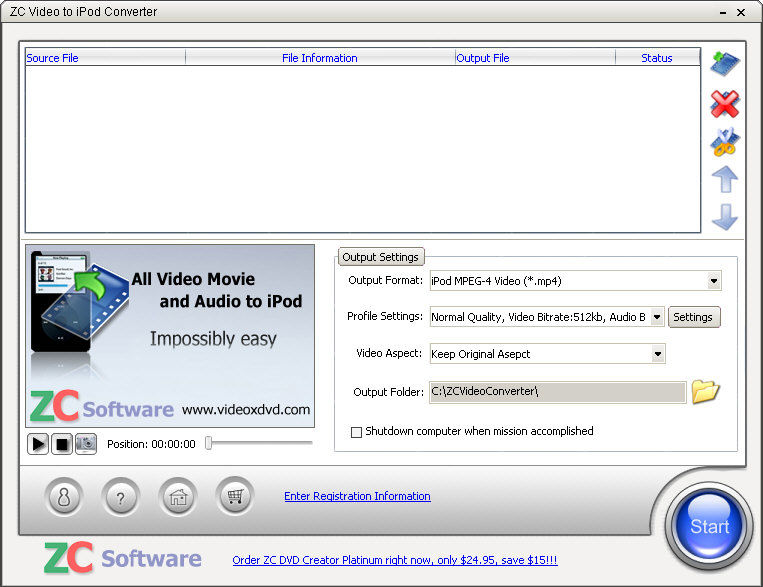Click the Source File column header

(x=105, y=58)
